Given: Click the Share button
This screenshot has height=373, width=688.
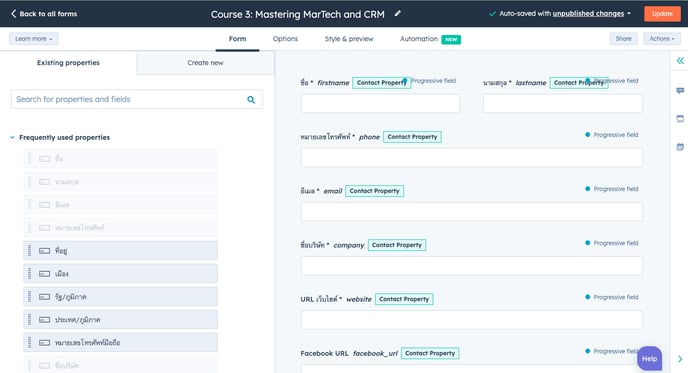Looking at the screenshot, I should (x=623, y=39).
